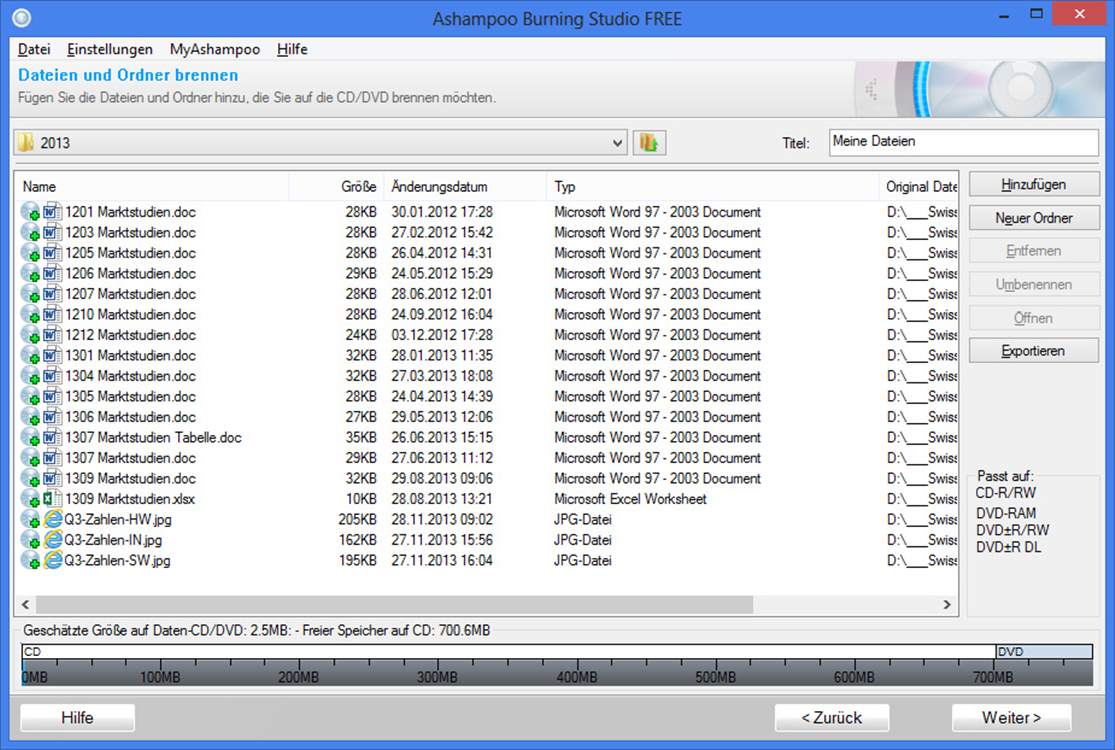The image size is (1115, 750).
Task: Click the image icon of Q3-Zahlen-SW.jpg
Action: (x=52, y=561)
